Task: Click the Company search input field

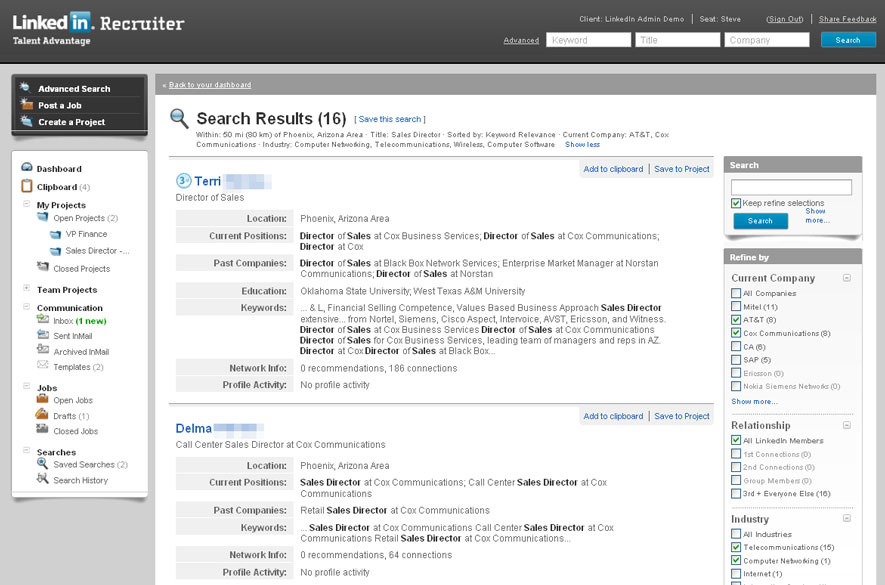Action: [766, 39]
